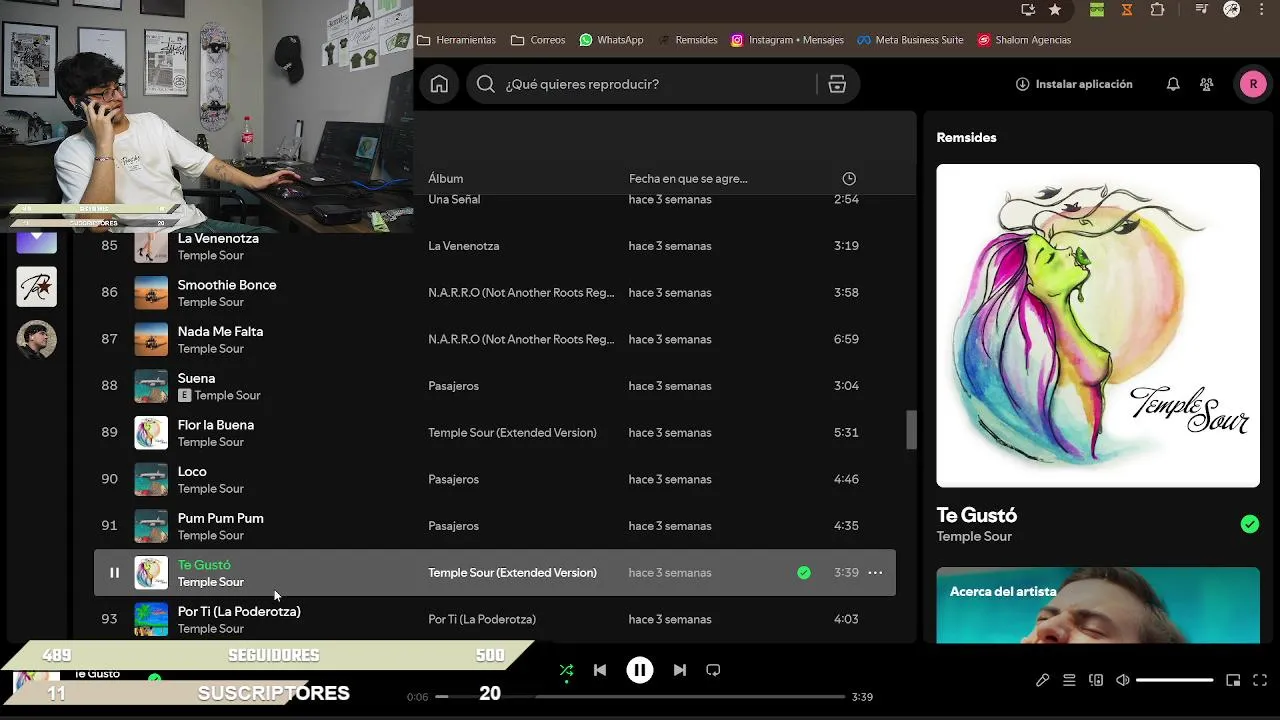Select the song Por Ti (La Poderotza)
Image resolution: width=1280 pixels, height=720 pixels.
pos(239,611)
